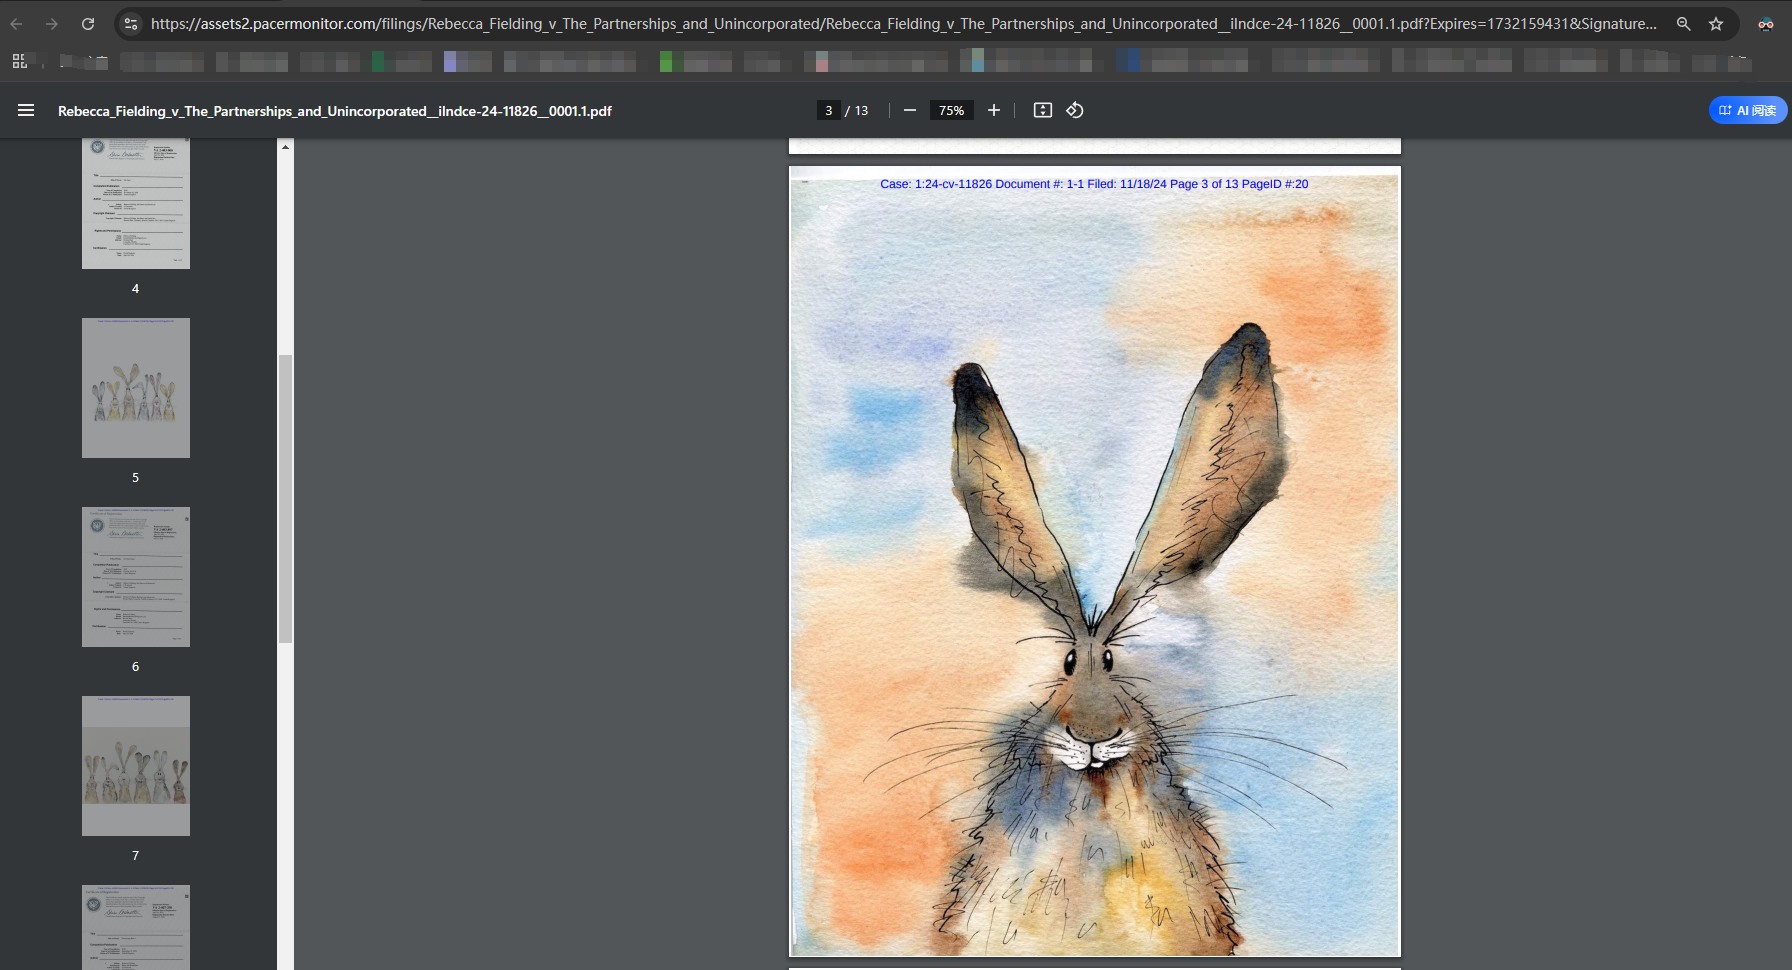Click the sidebar scrollbar up arrow
Image resolution: width=1792 pixels, height=970 pixels.
point(286,147)
